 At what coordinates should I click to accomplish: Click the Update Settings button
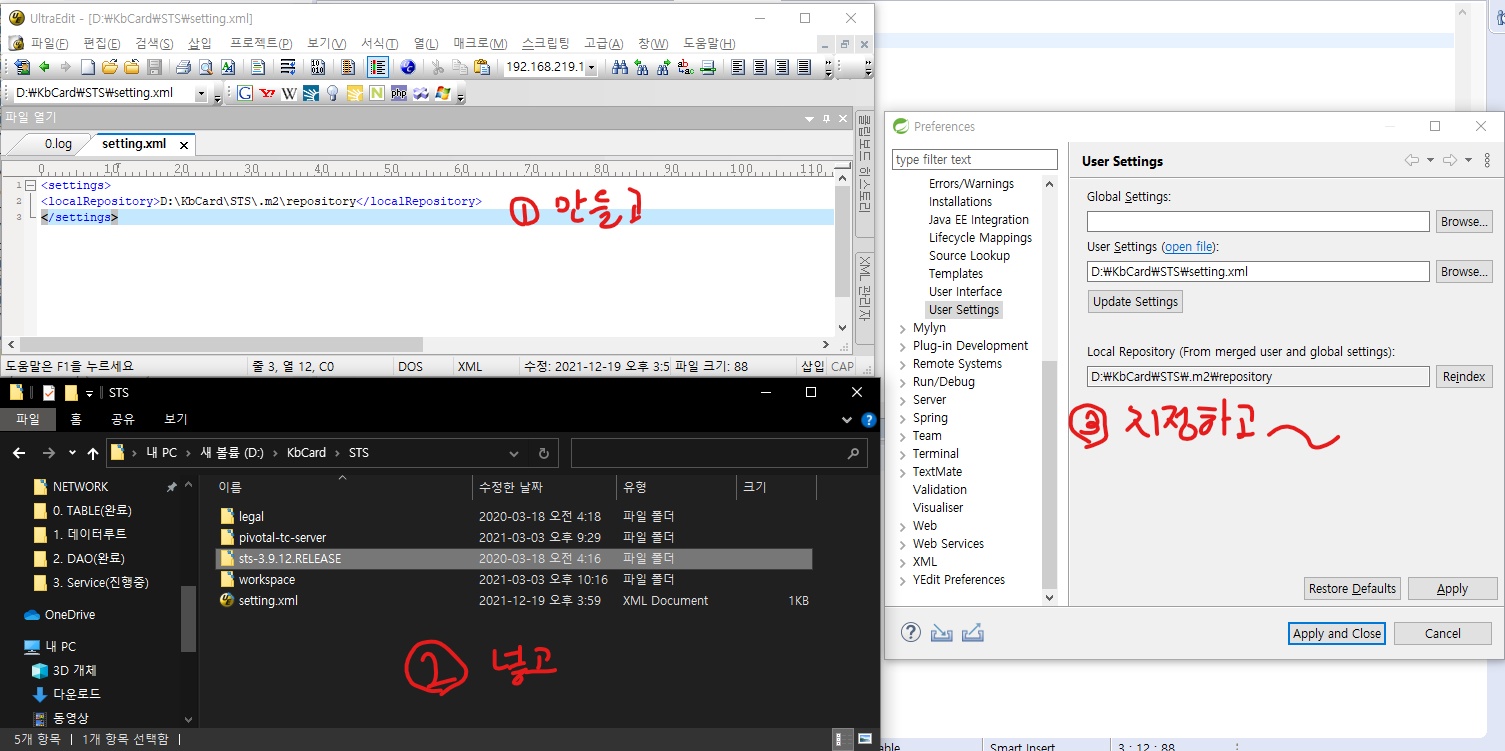point(1135,302)
